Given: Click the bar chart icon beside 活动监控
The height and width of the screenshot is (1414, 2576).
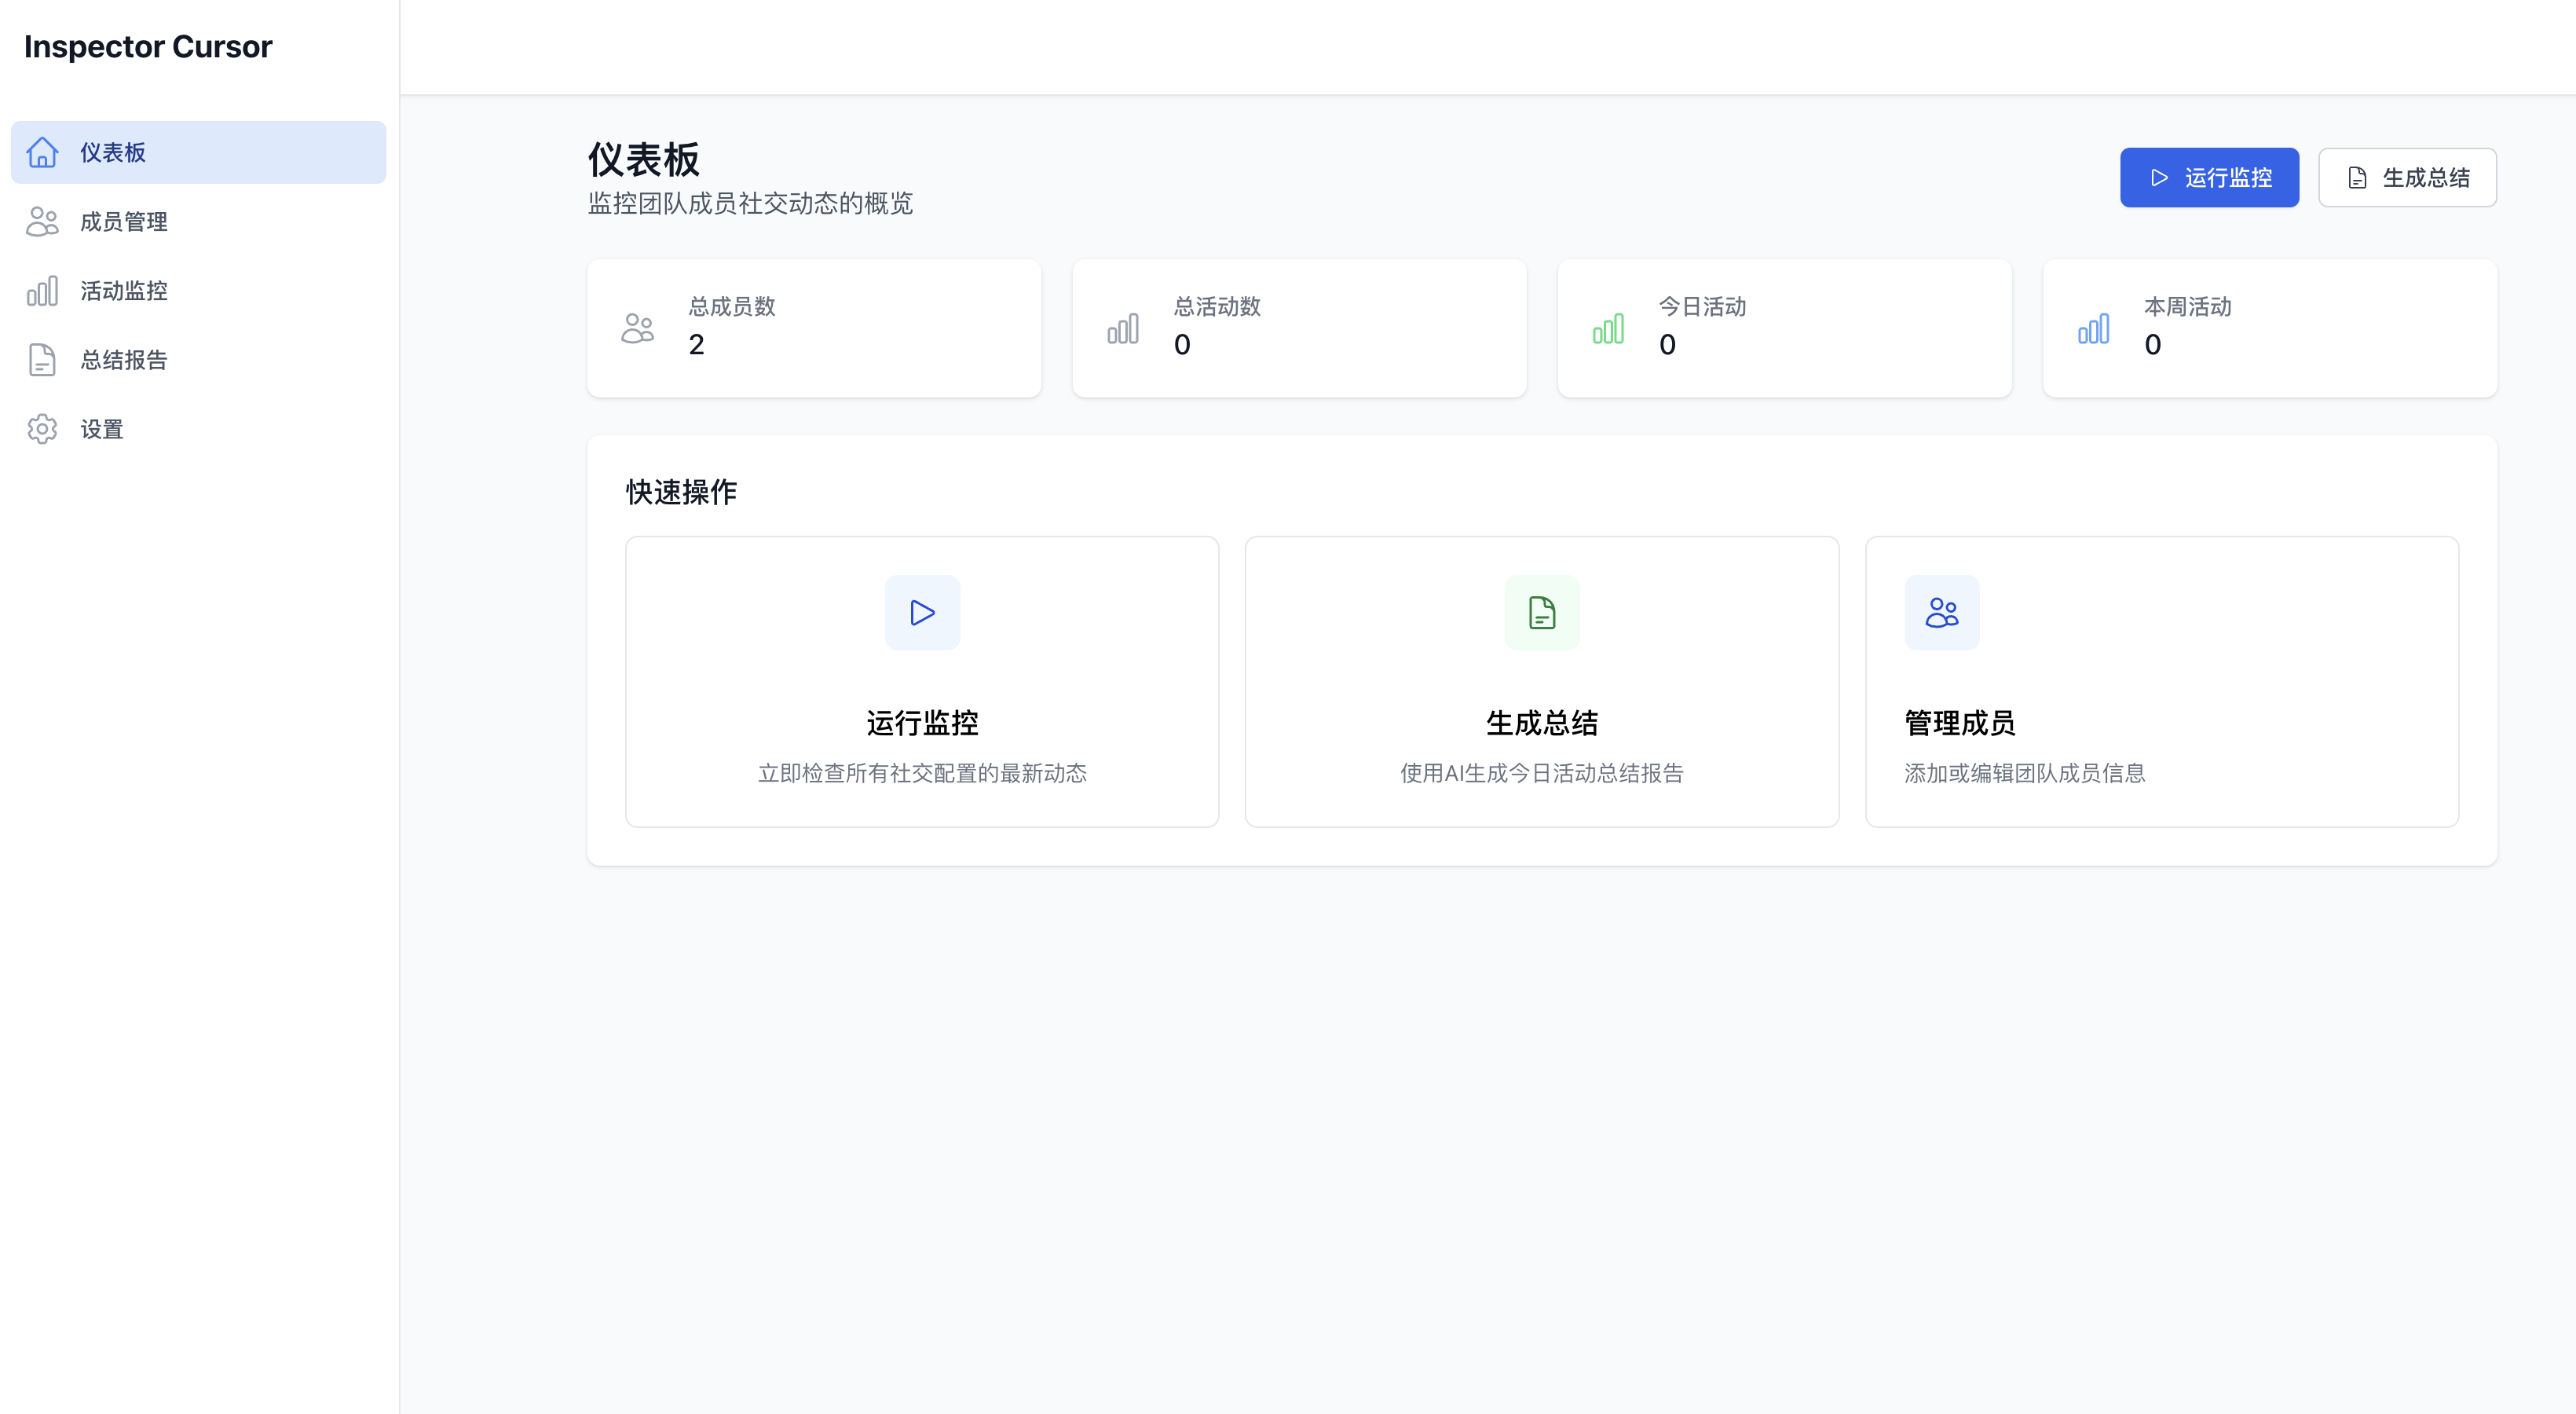Looking at the screenshot, I should click(43, 291).
